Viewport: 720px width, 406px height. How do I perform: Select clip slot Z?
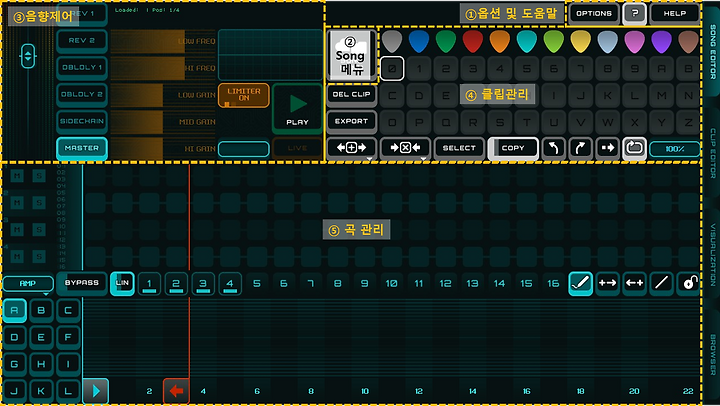(688, 122)
